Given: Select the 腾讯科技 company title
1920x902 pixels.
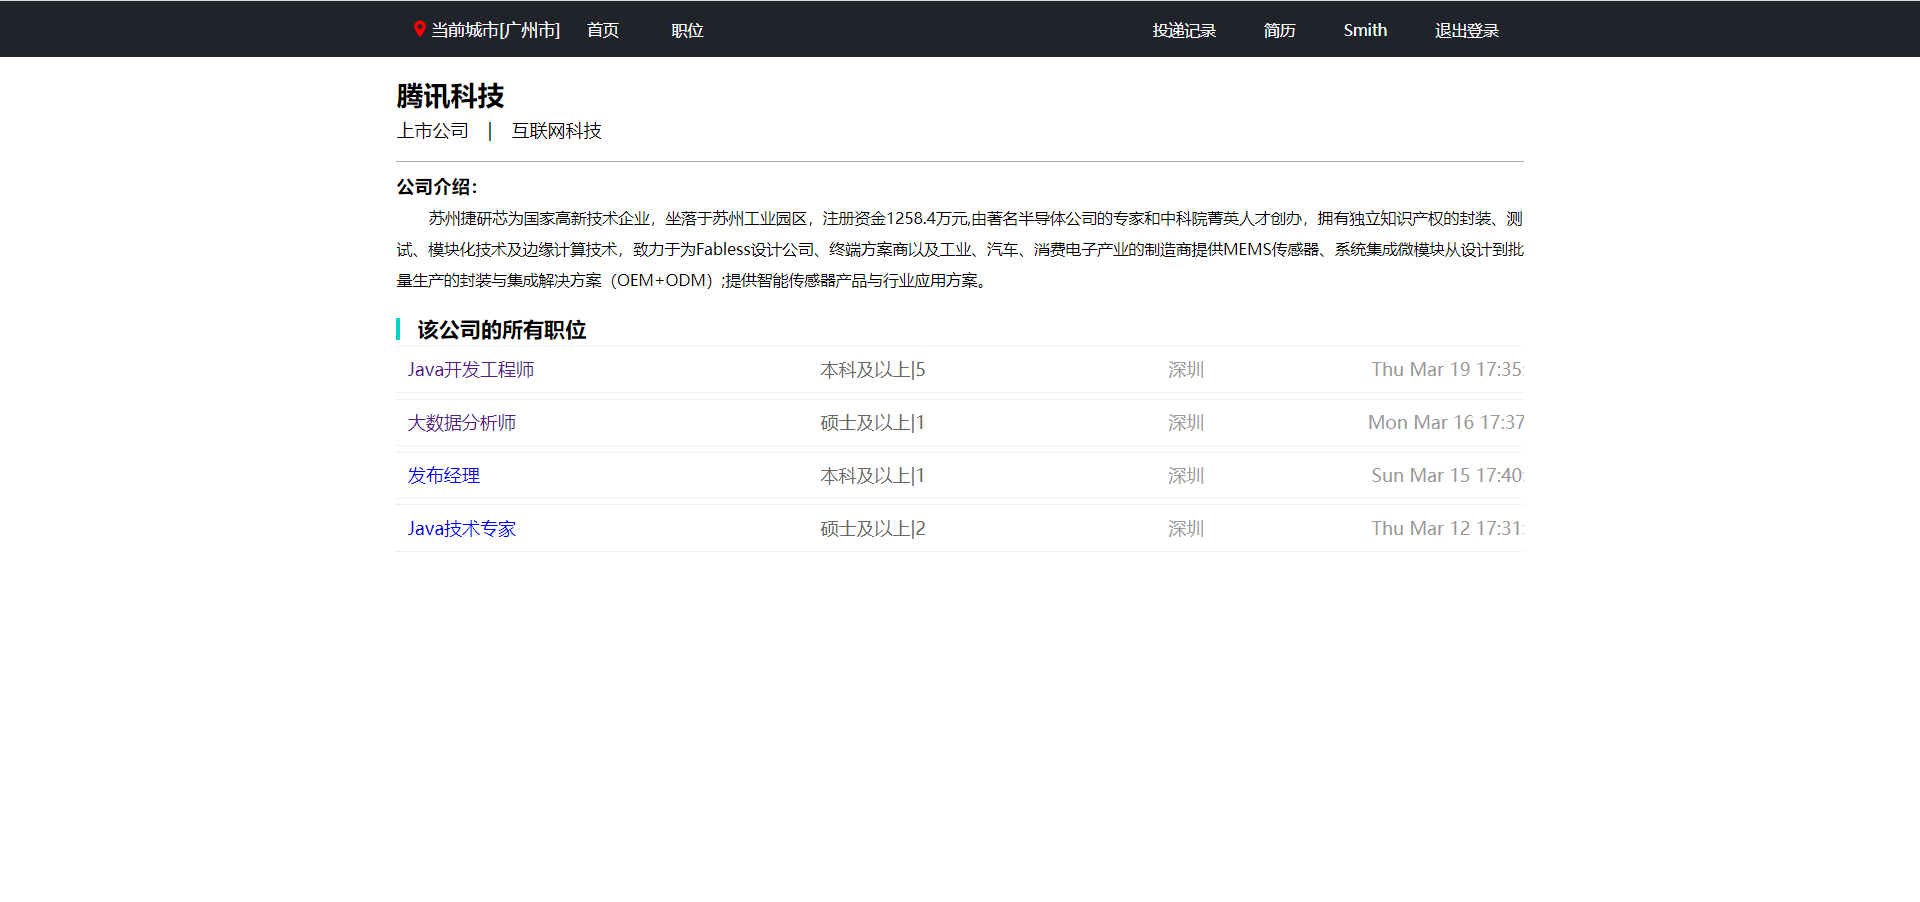Looking at the screenshot, I should pyautogui.click(x=451, y=96).
